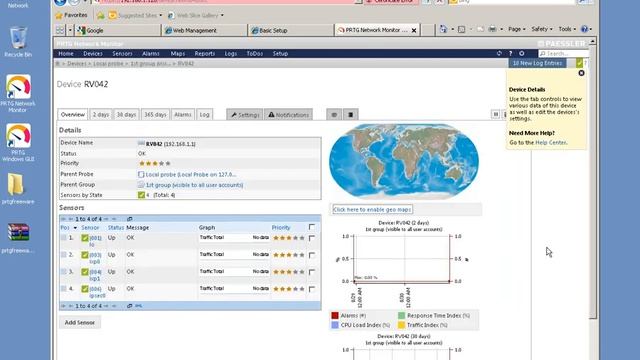The height and width of the screenshot is (360, 640).
Task: Open PRTG Network Monitor desktop shortcut
Action: pos(18,93)
